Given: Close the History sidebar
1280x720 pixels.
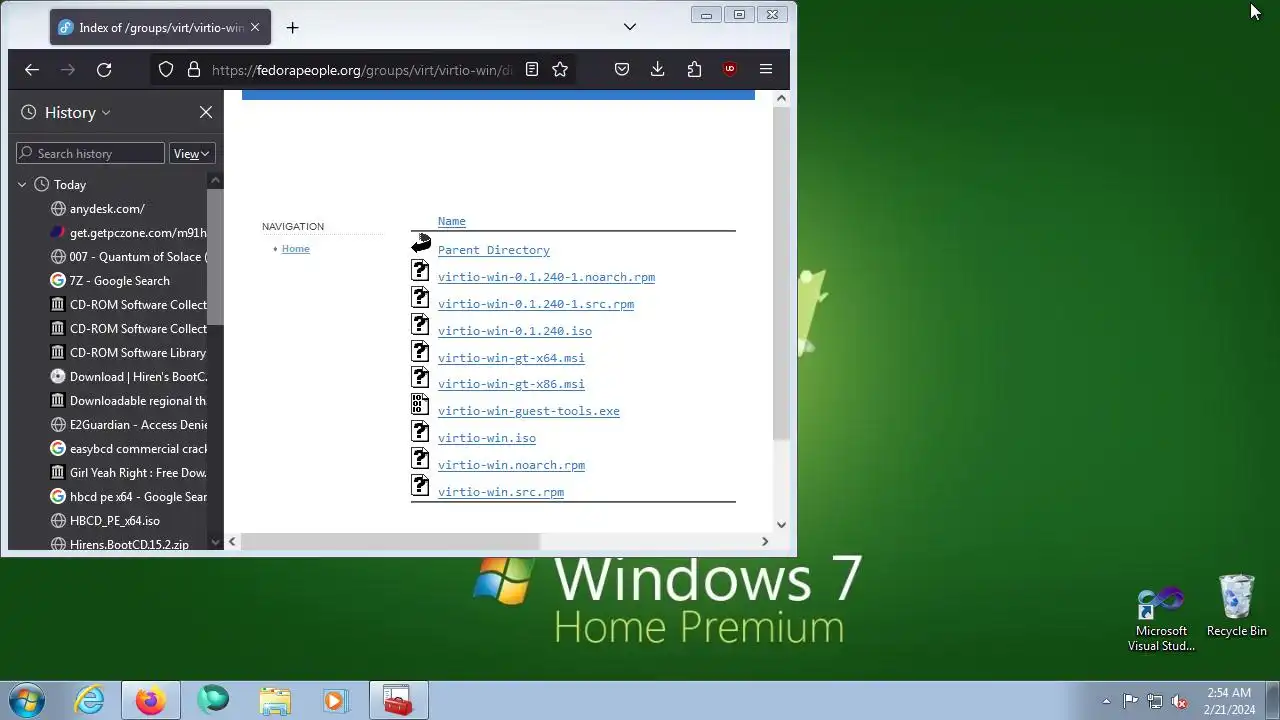Looking at the screenshot, I should (x=206, y=112).
